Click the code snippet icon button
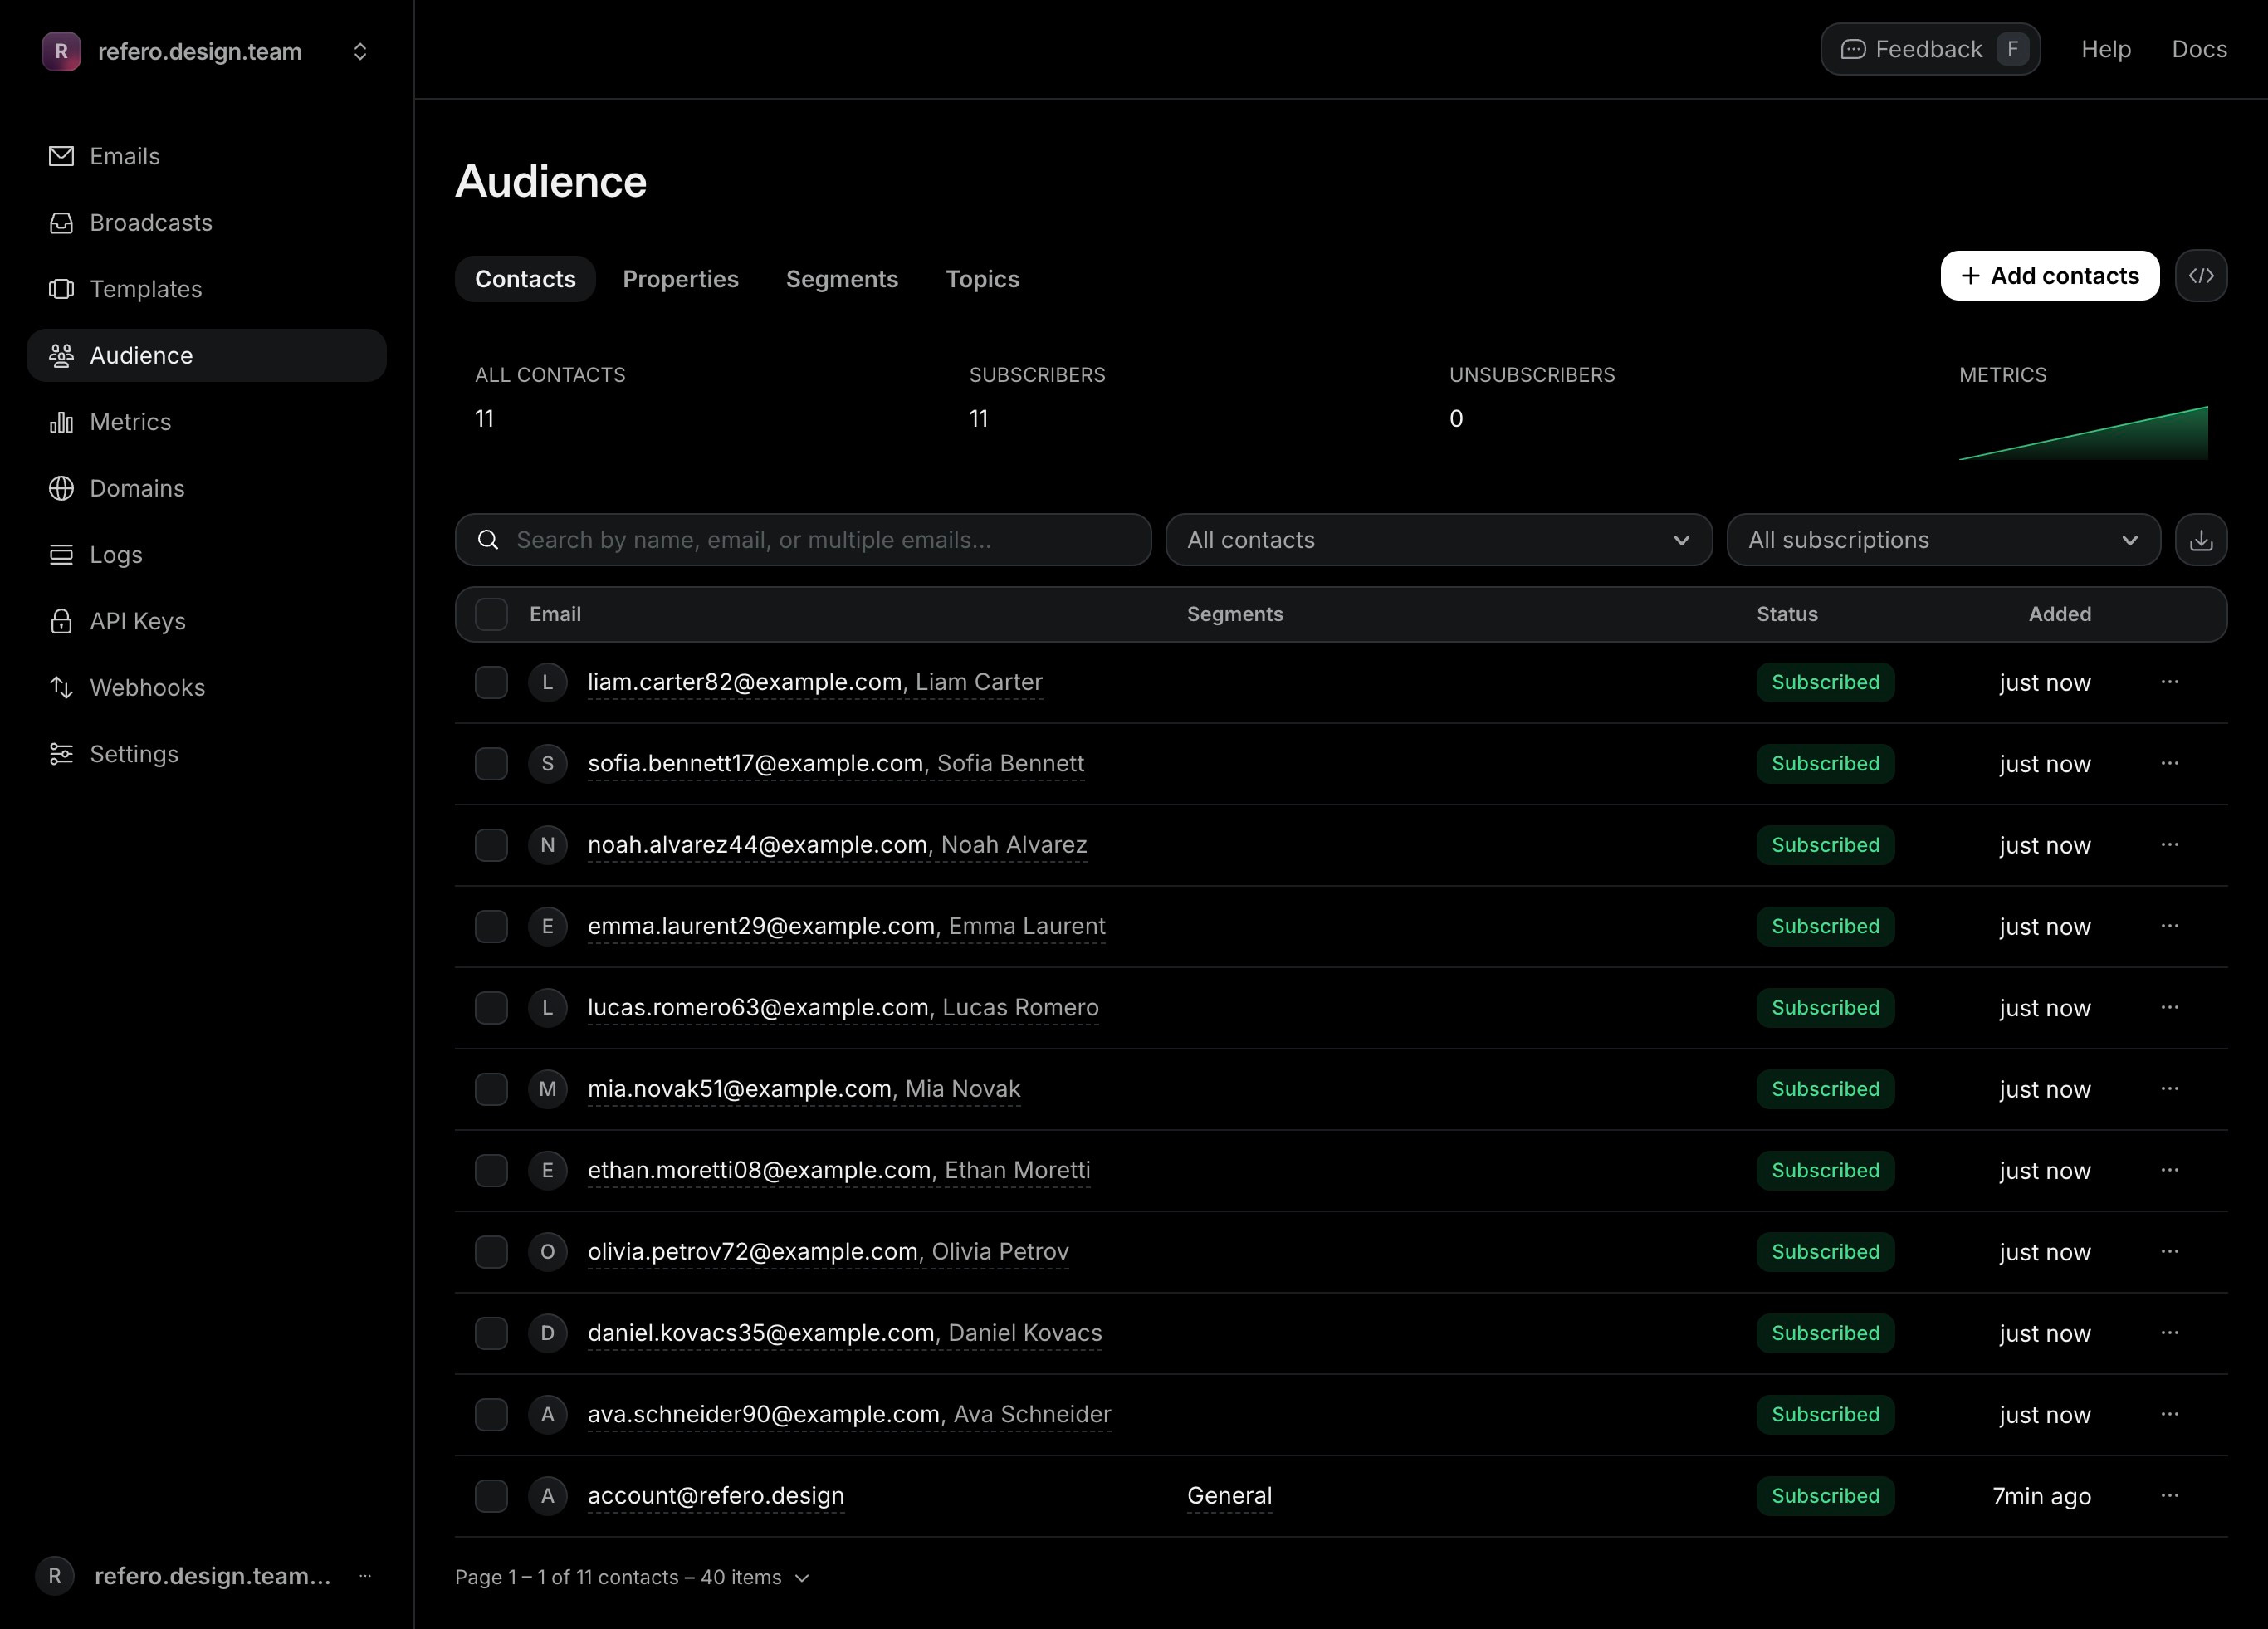This screenshot has height=1629, width=2268. (x=2200, y=276)
